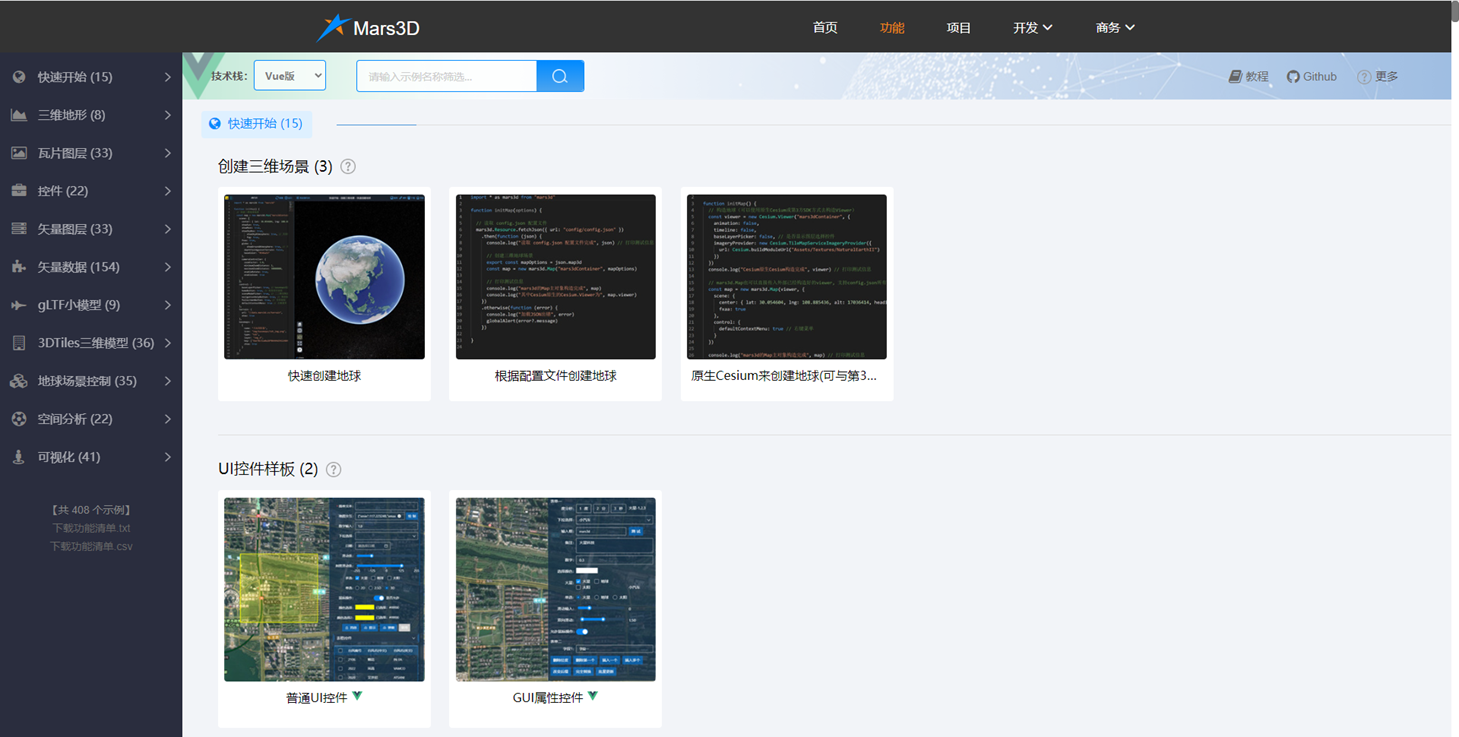Click the help icon beside 创建三维场景
The image size is (1459, 737).
pyautogui.click(x=348, y=167)
